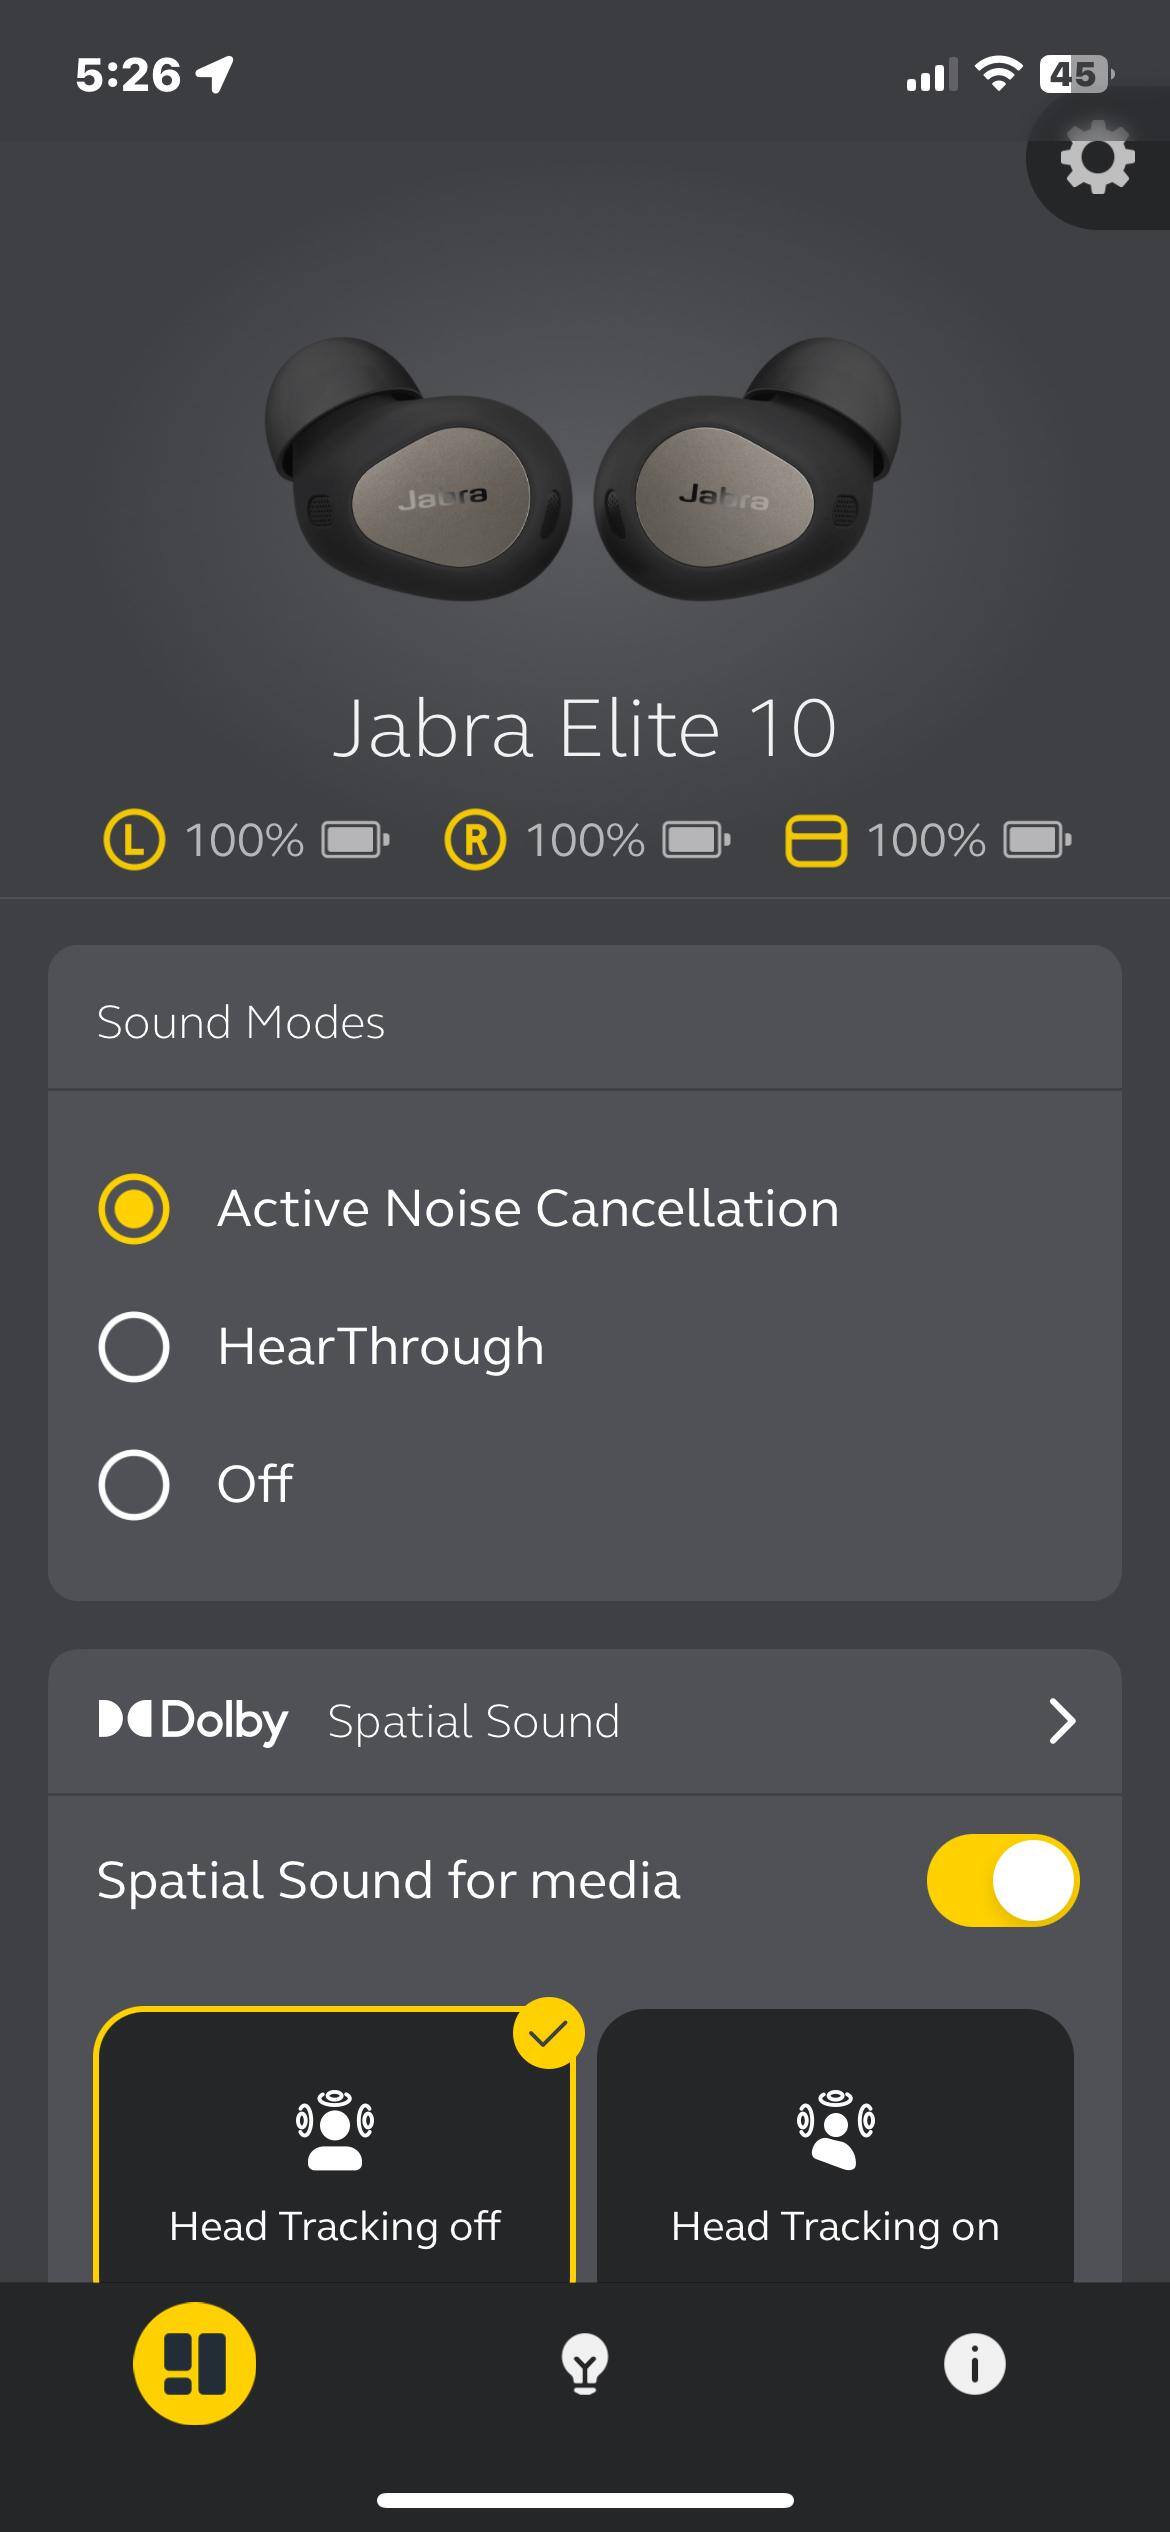1170x2532 pixels.
Task: Select Active Noise Cancellation mode
Action: tap(134, 1208)
